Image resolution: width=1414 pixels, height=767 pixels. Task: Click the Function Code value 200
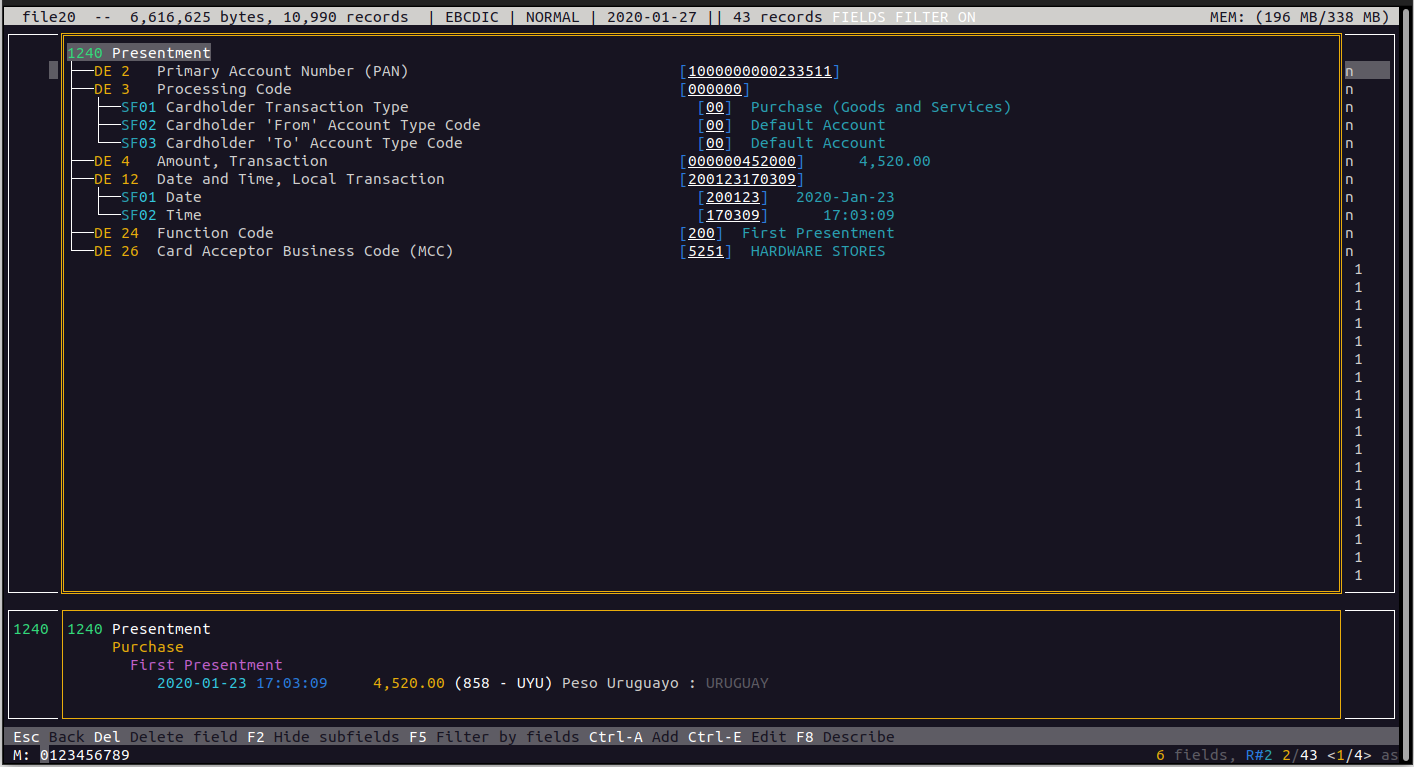(701, 233)
